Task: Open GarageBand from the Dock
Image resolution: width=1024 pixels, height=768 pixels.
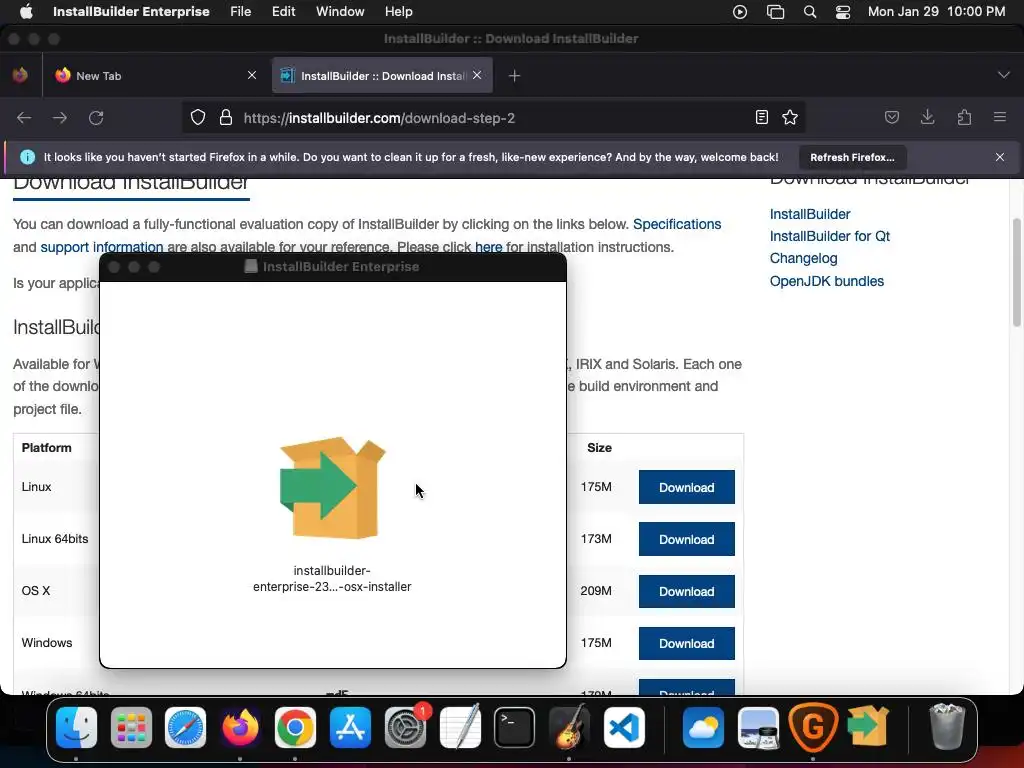Action: 569,728
